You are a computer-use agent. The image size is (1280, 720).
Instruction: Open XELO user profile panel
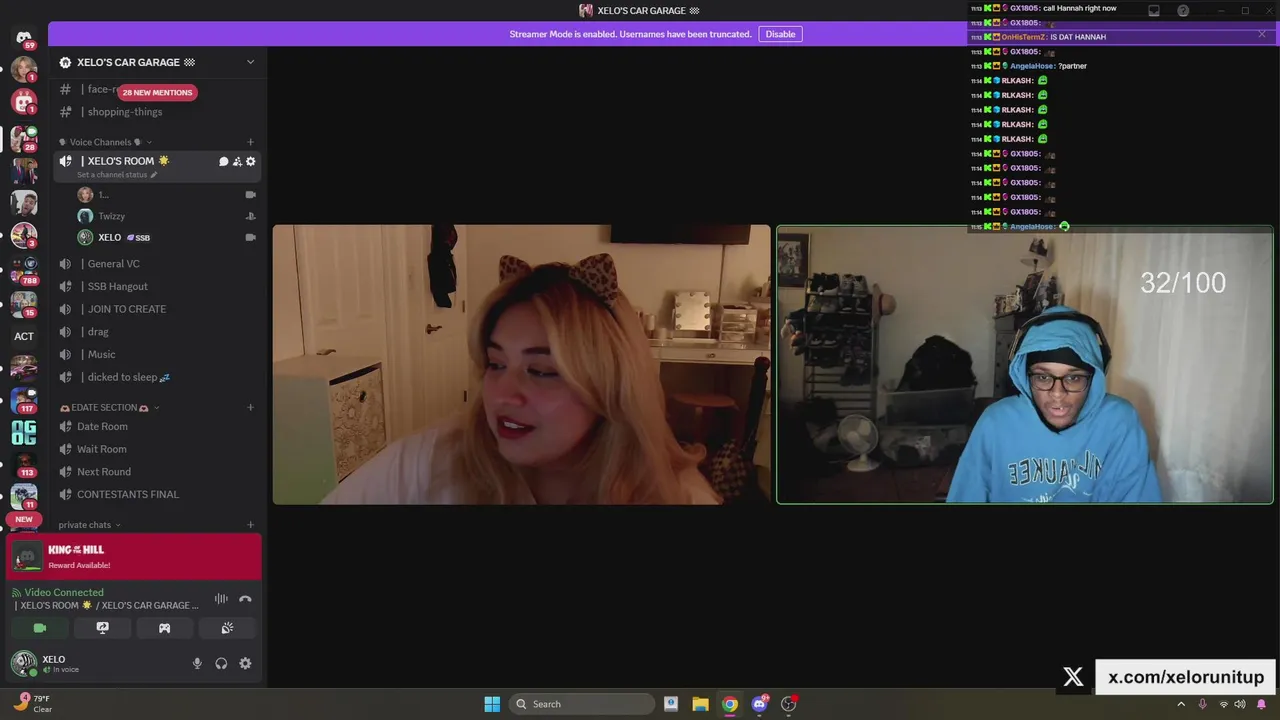95,663
